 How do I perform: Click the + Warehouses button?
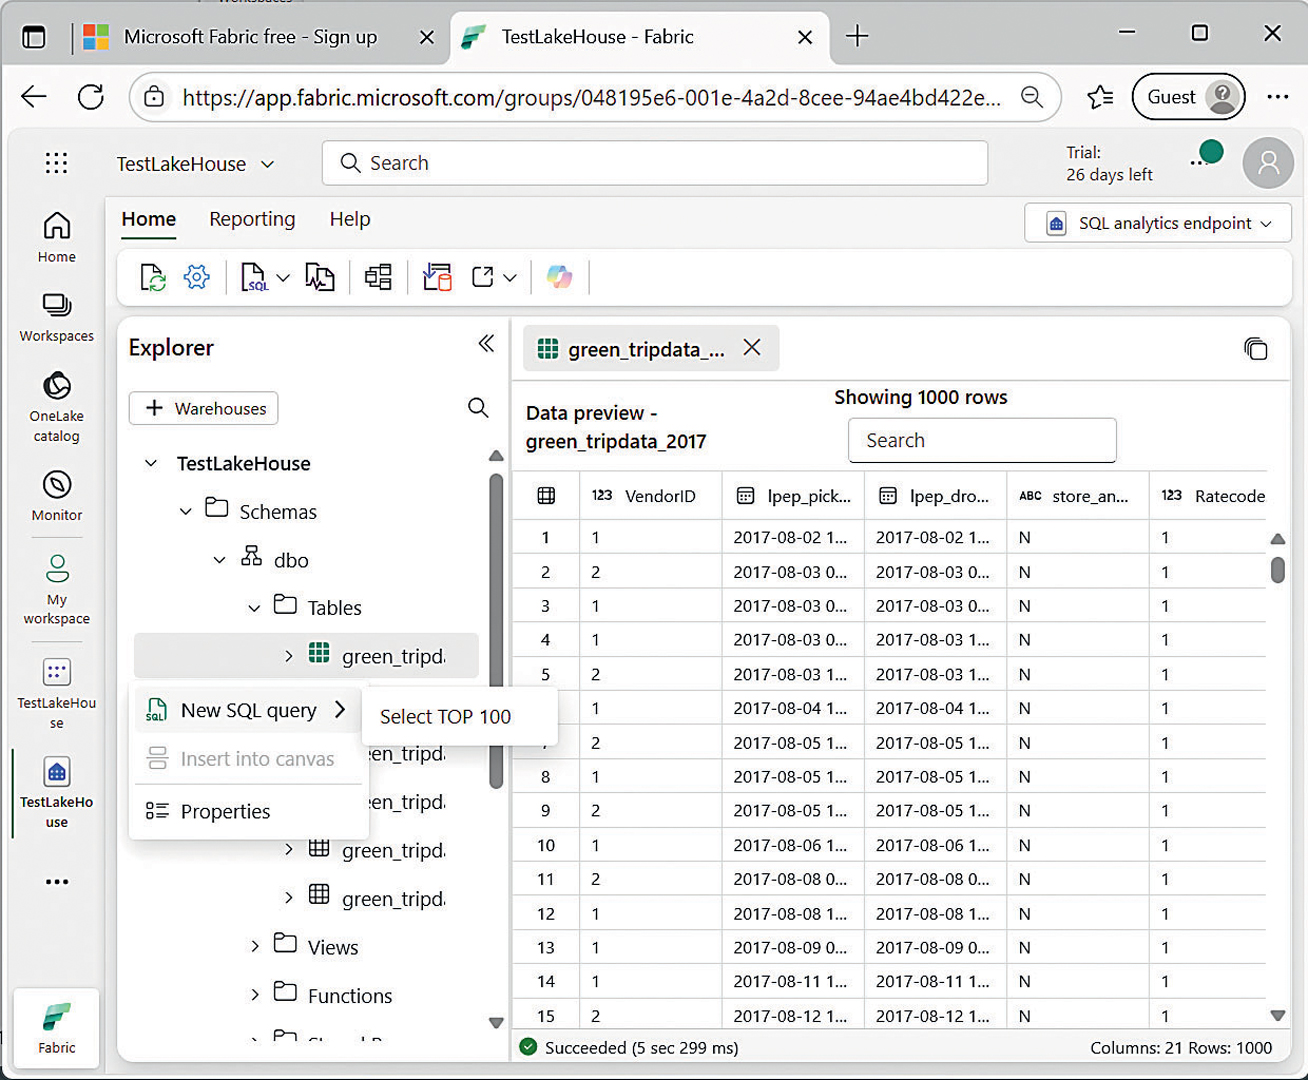coord(204,408)
